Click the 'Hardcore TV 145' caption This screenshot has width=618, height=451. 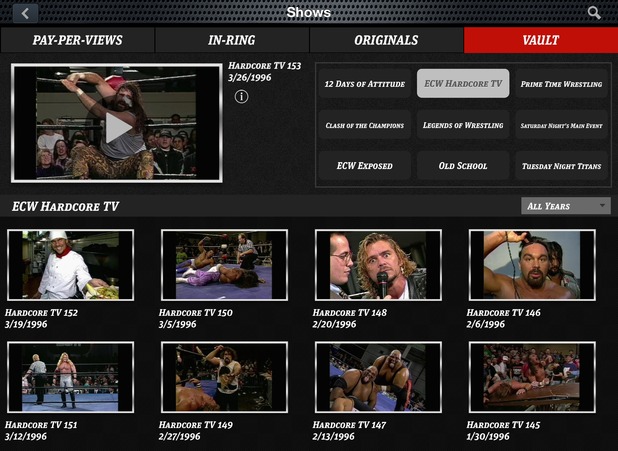[503, 425]
